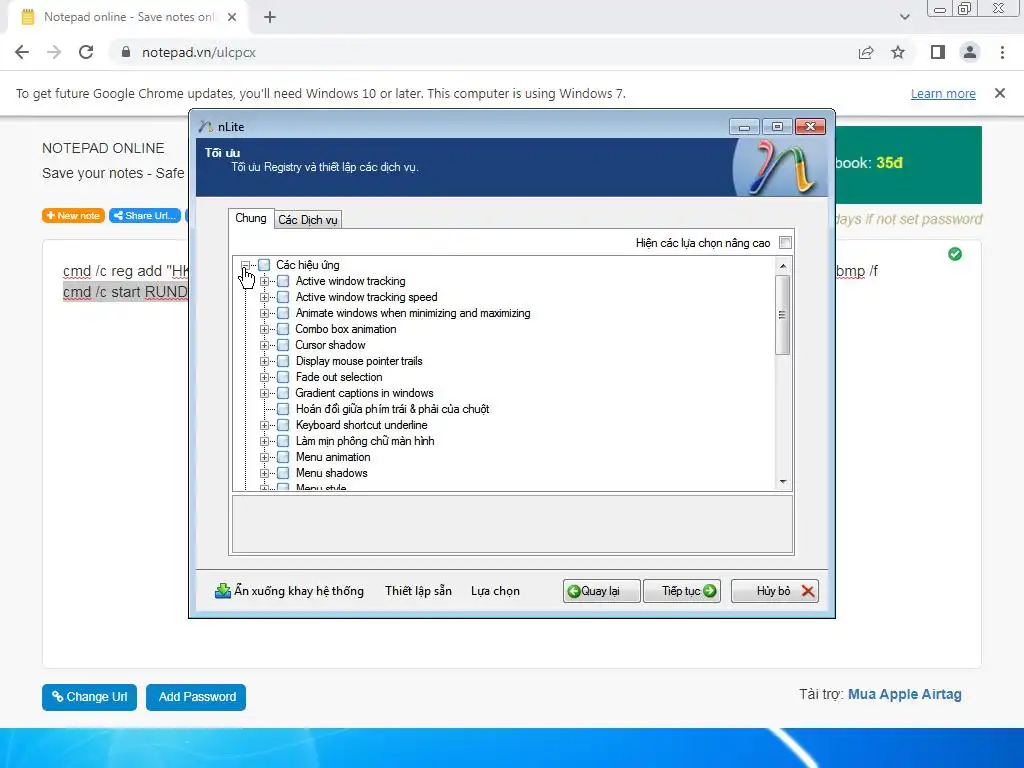Select Keyboard shortcut underline item text

click(362, 425)
